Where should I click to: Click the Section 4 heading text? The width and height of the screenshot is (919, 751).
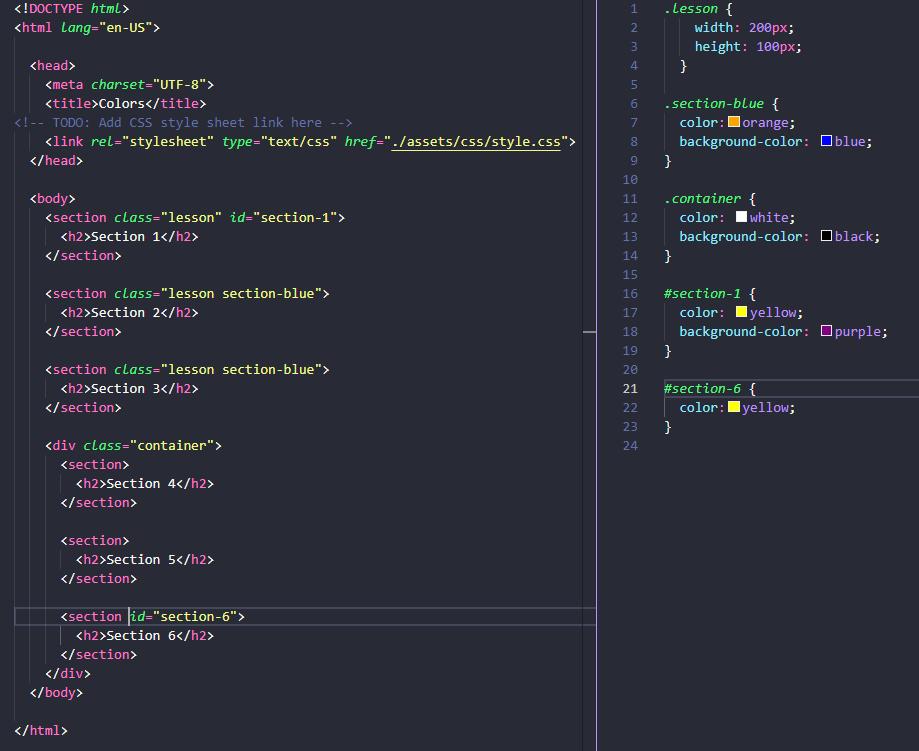coord(141,484)
